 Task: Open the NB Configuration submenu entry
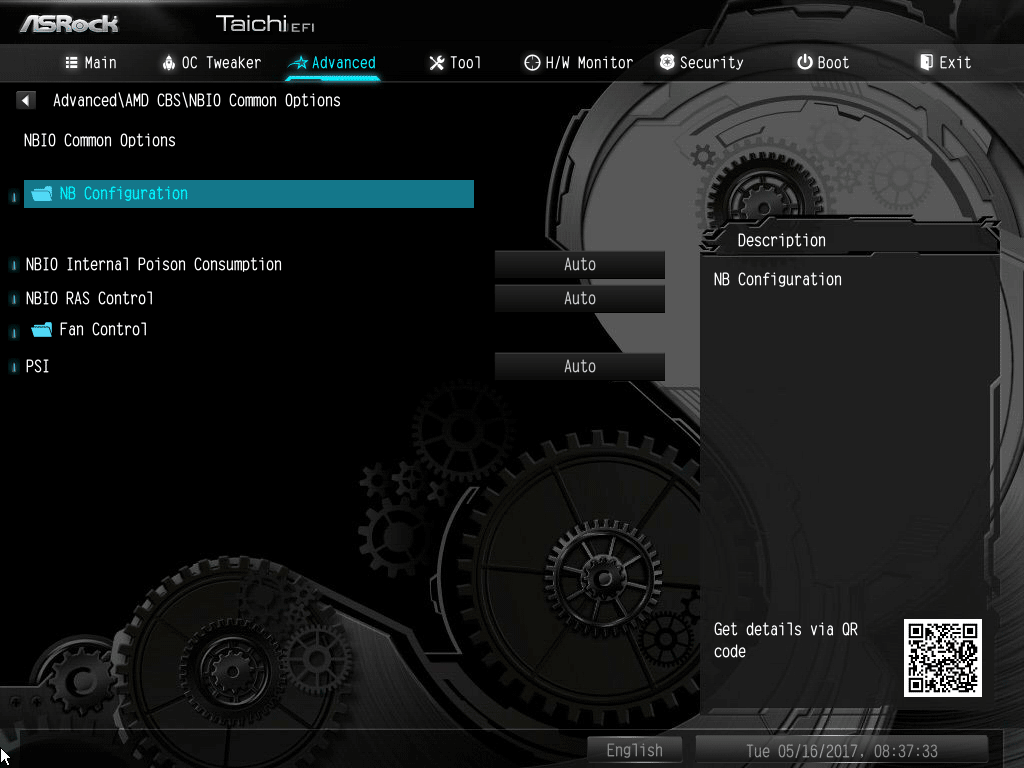click(x=249, y=194)
